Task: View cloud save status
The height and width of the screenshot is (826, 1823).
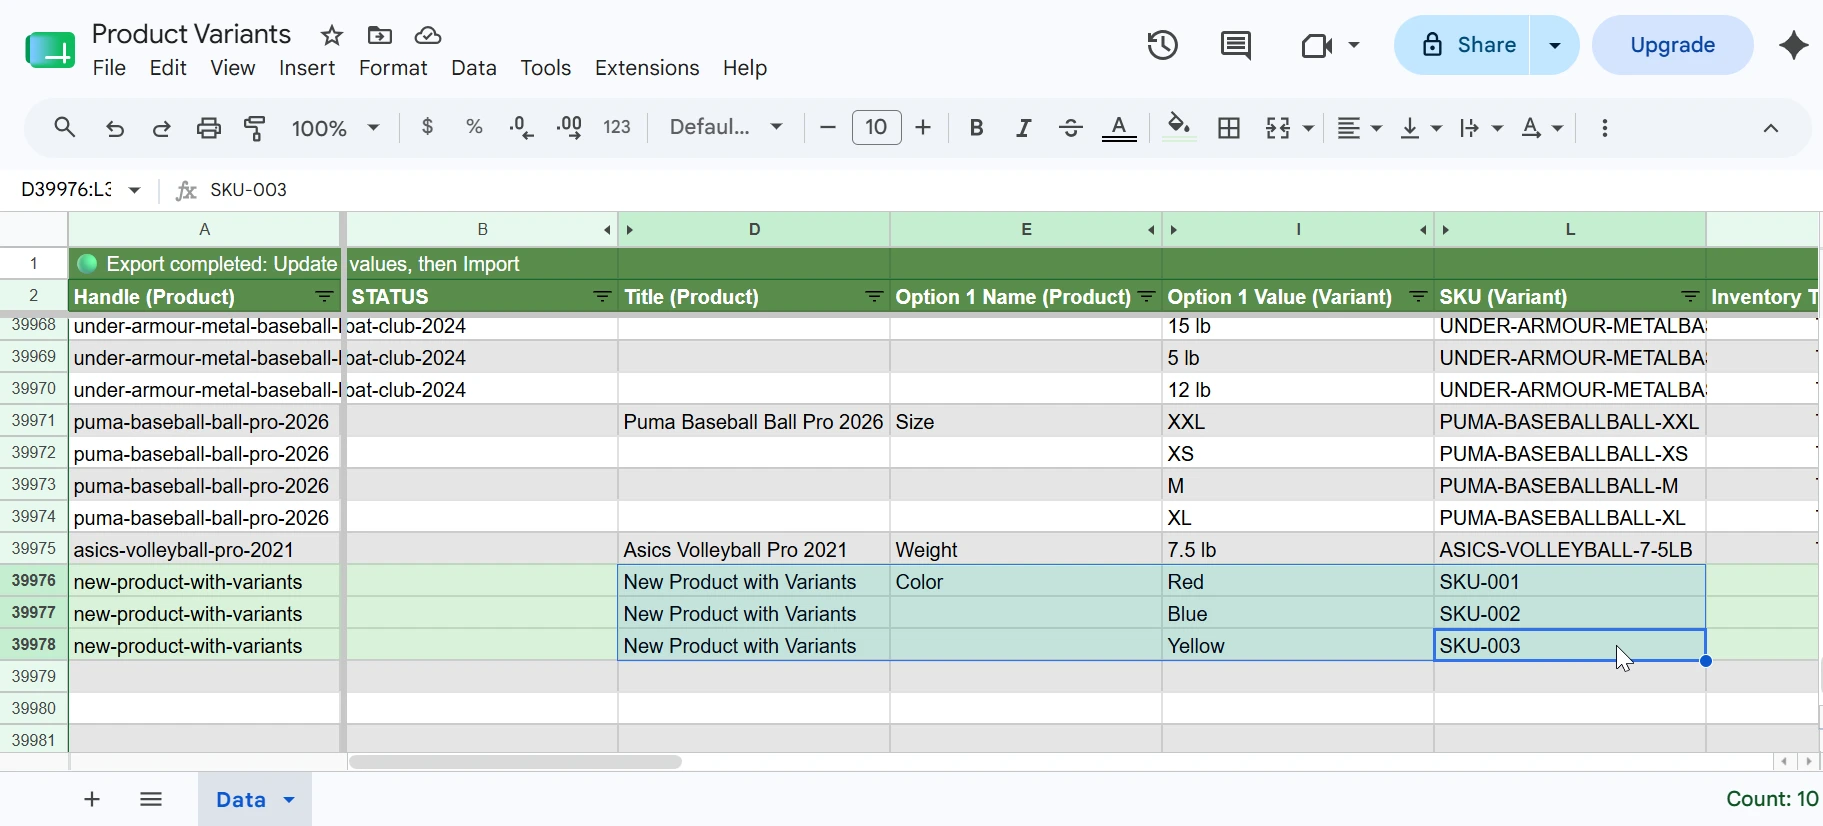Action: [428, 36]
